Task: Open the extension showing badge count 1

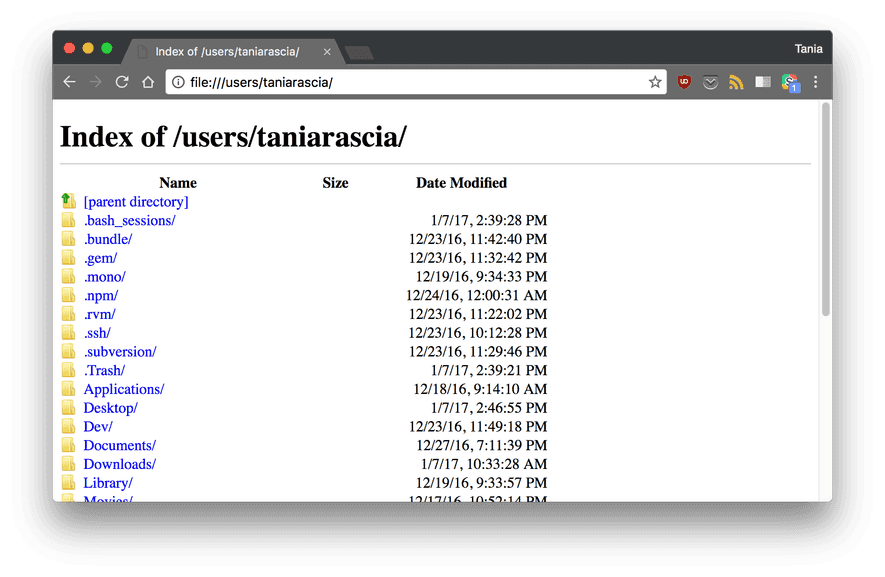Action: click(x=790, y=82)
